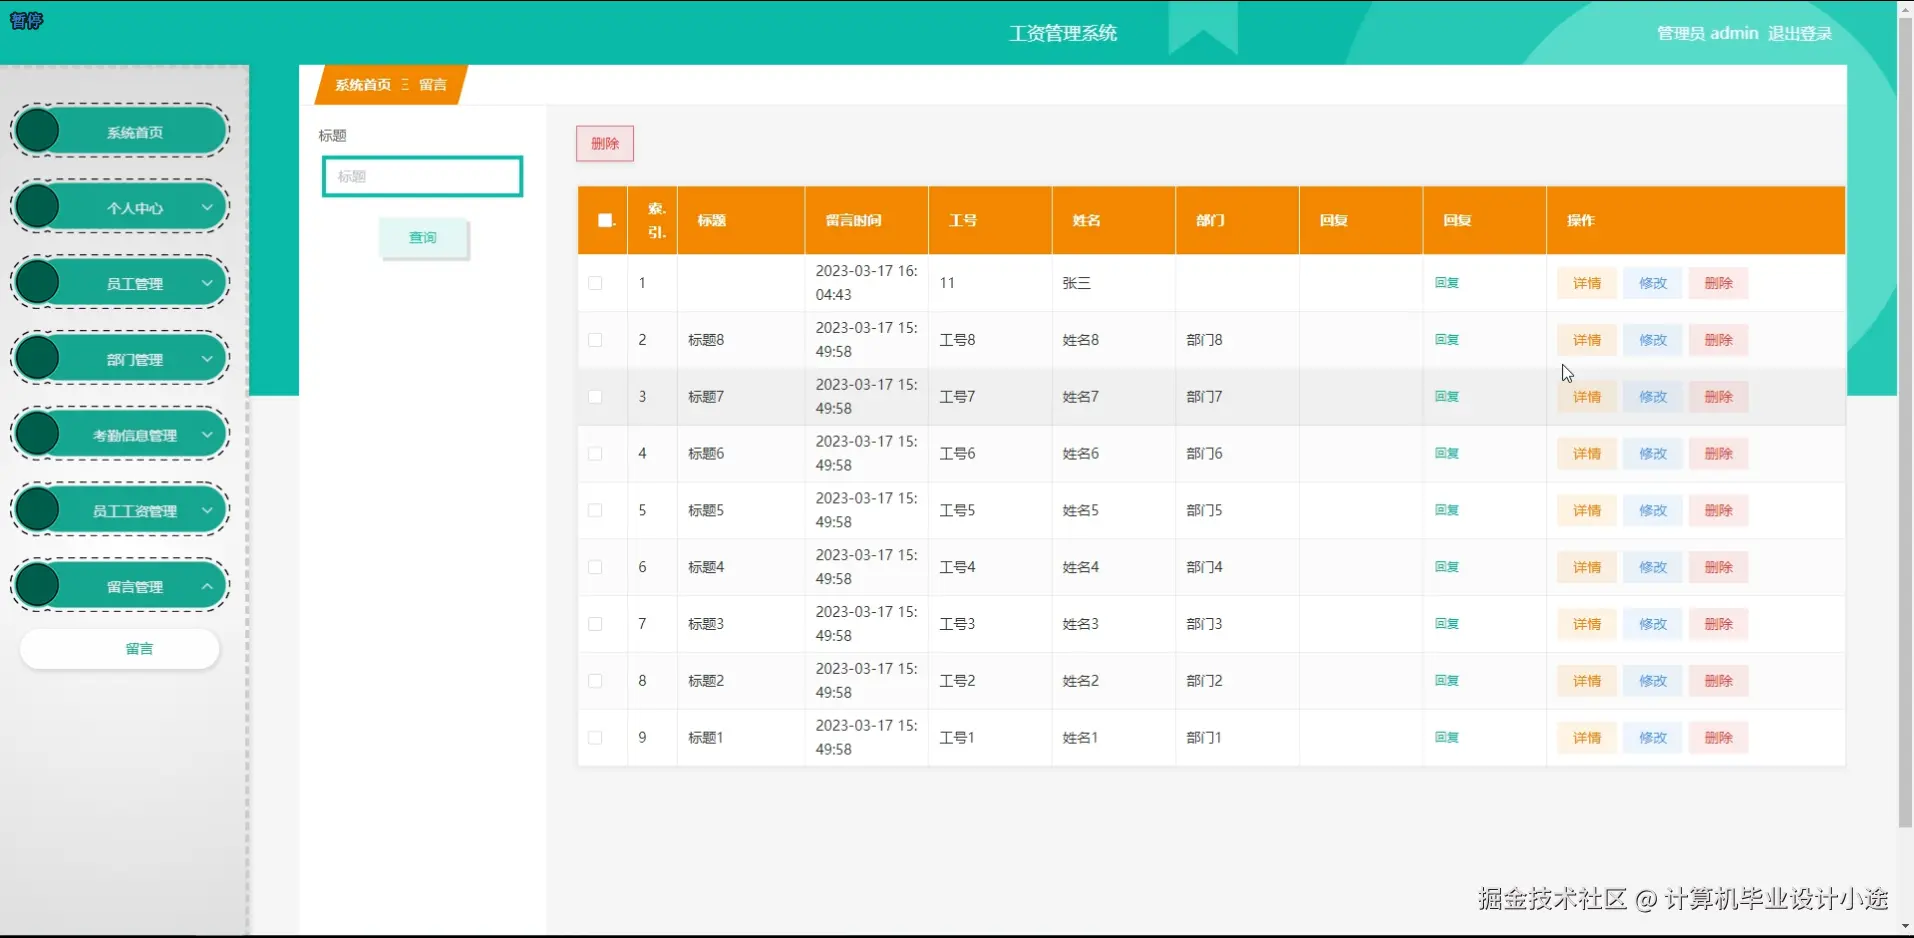Open 详情 for the 标题3 row
The image size is (1914, 938).
coord(1587,624)
